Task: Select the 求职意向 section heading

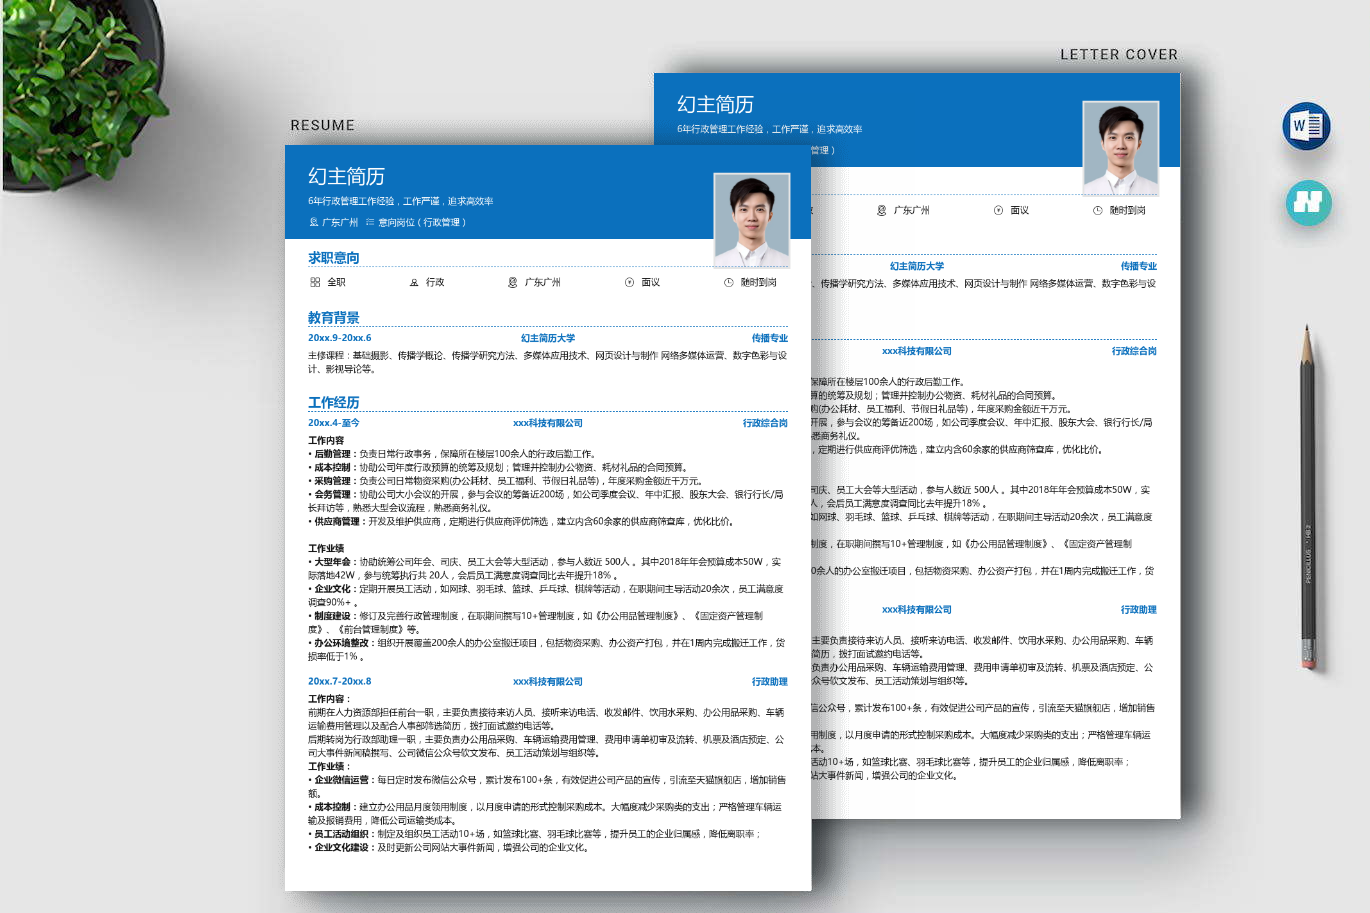Action: tap(333, 257)
